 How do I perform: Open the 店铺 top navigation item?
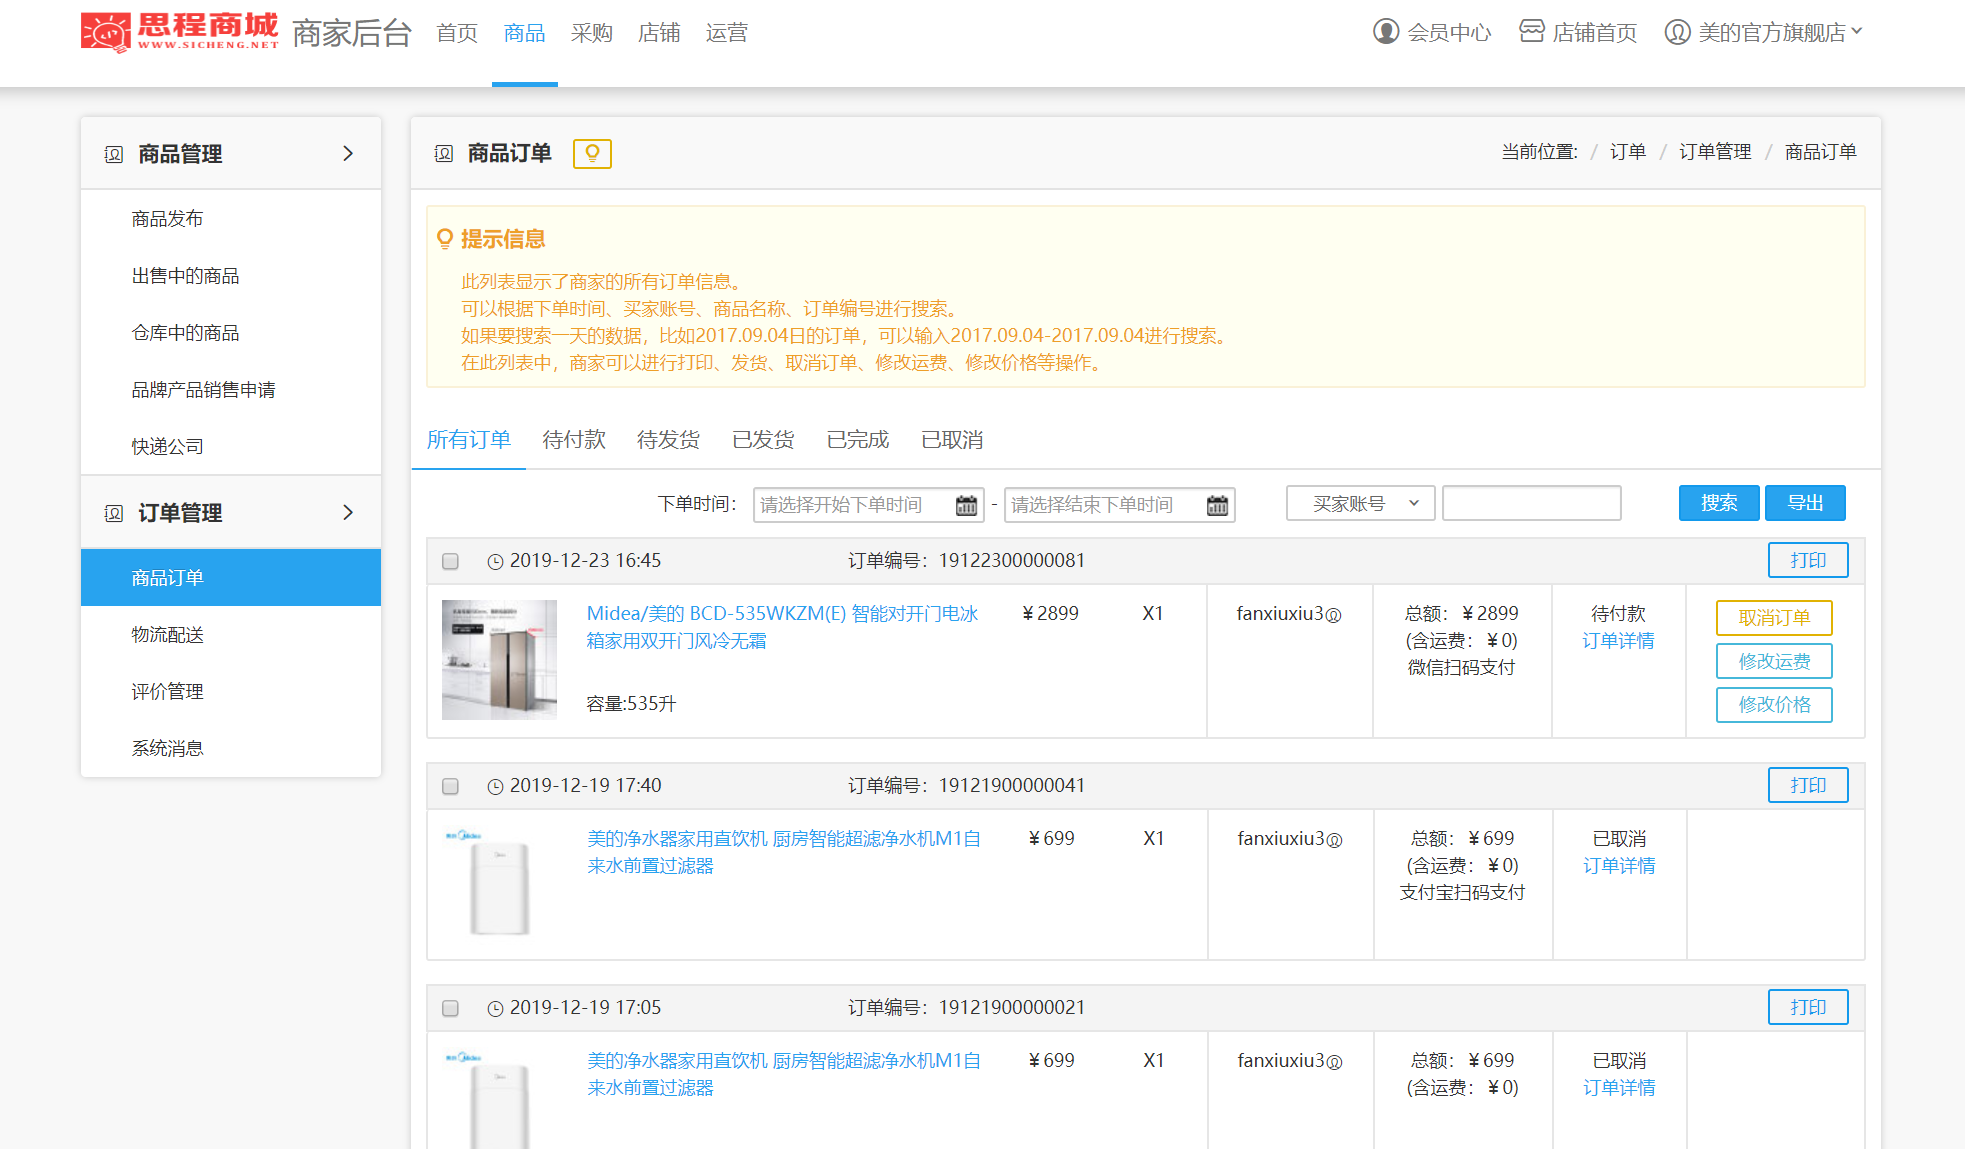(x=659, y=33)
